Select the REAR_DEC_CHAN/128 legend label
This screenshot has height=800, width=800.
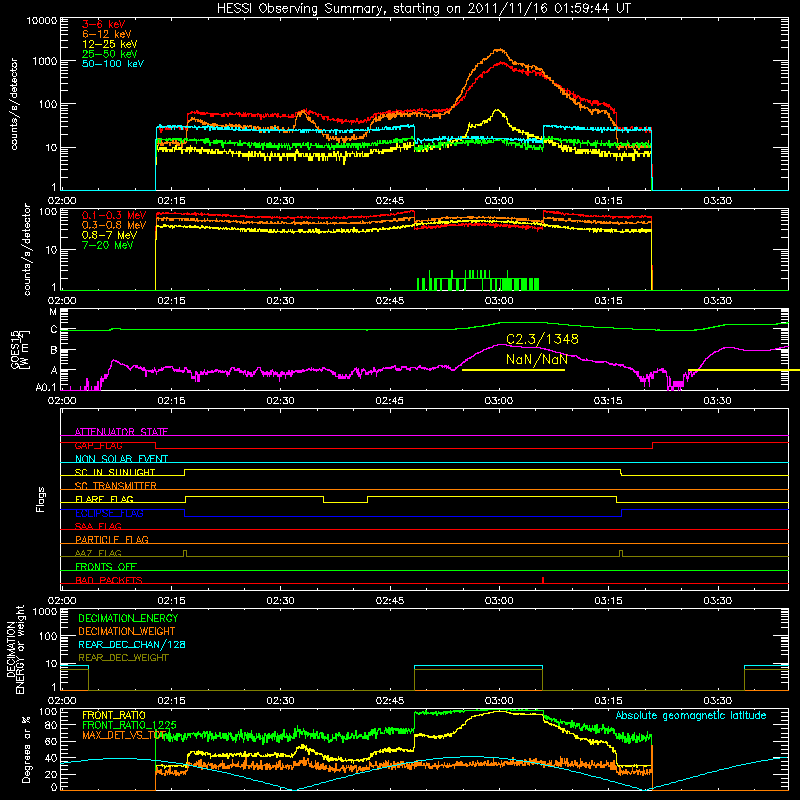(x=132, y=644)
